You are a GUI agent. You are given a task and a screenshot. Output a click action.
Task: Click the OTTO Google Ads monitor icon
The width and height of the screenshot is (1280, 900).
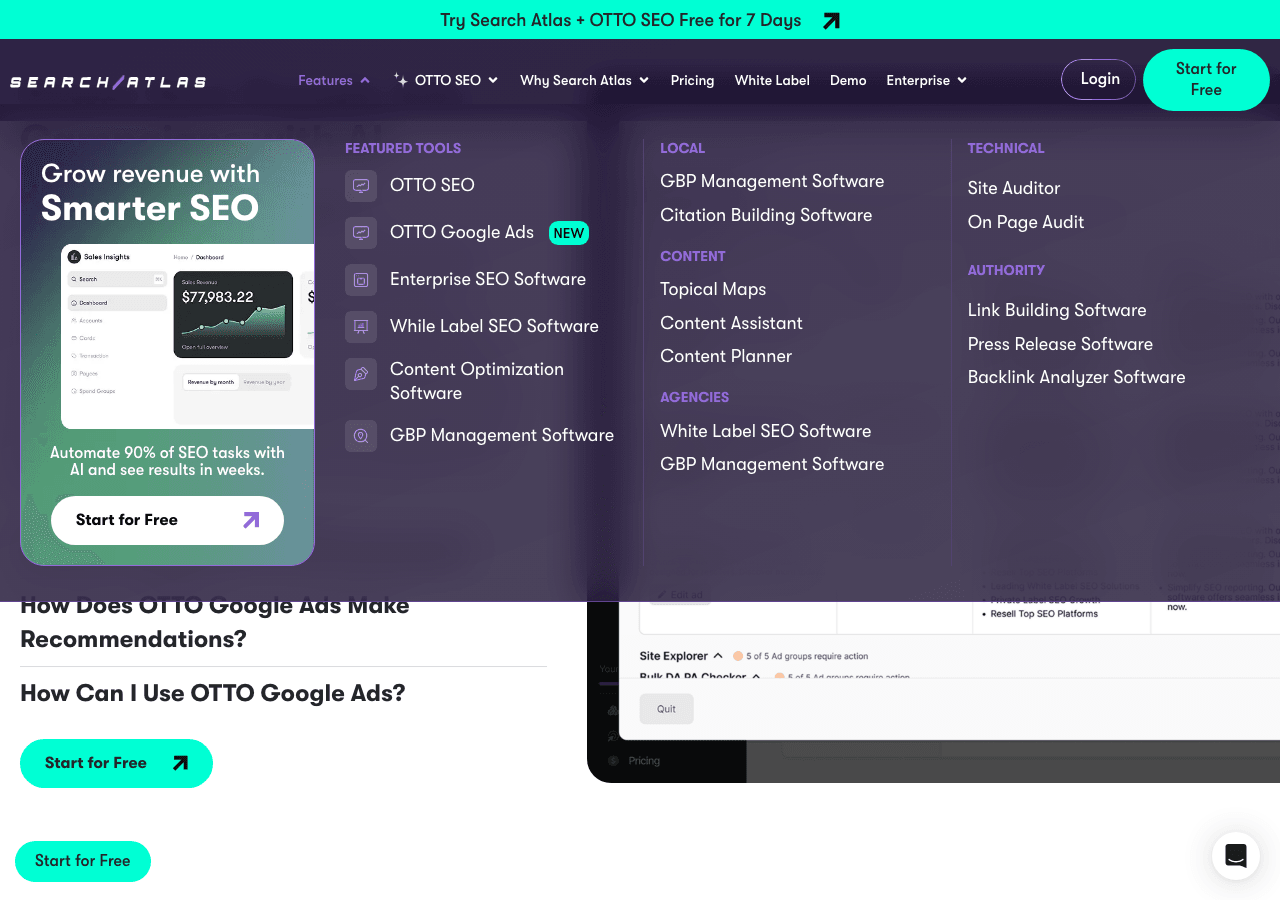[x=361, y=233]
